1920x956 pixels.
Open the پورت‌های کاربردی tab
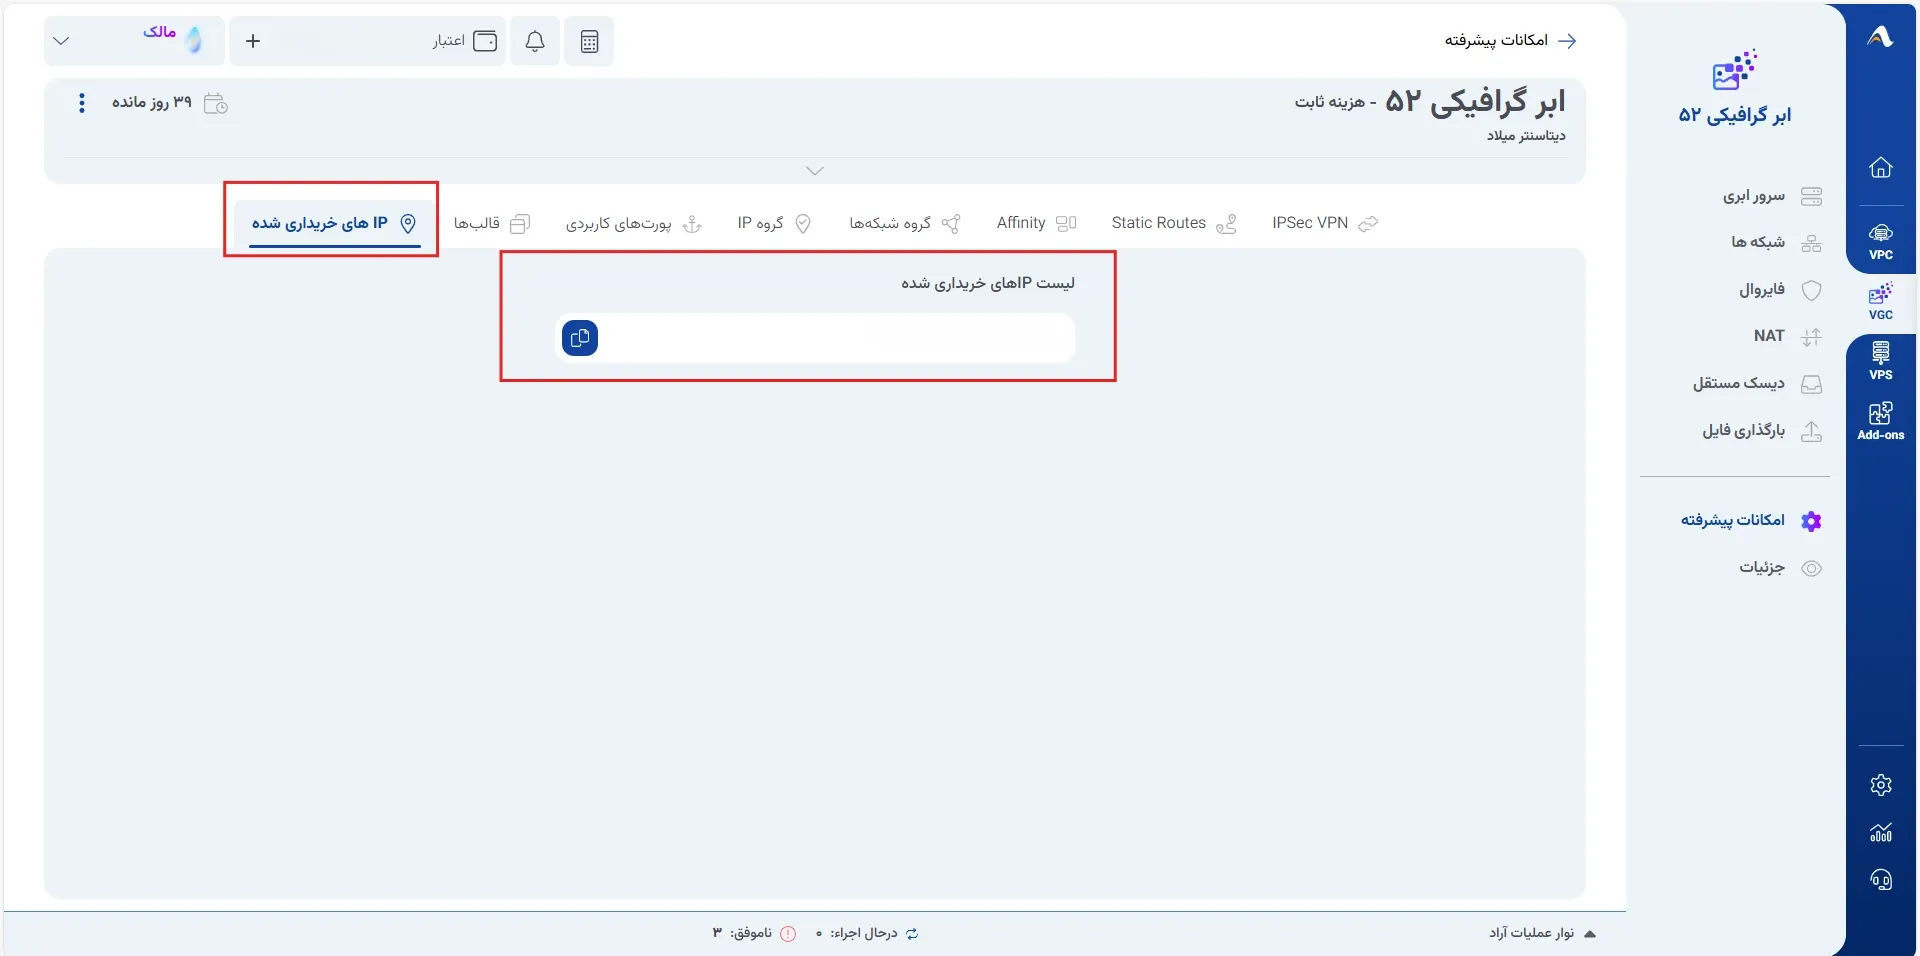coord(634,223)
